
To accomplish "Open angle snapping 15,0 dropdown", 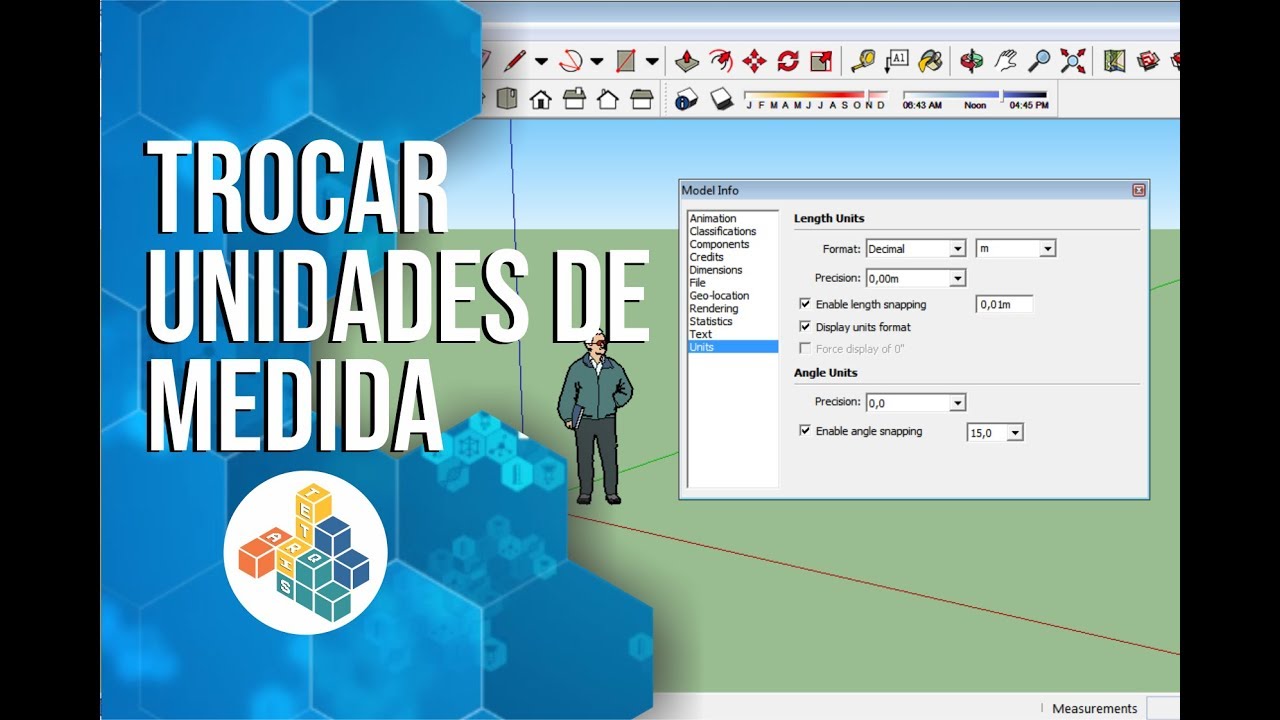I will pyautogui.click(x=995, y=433).
